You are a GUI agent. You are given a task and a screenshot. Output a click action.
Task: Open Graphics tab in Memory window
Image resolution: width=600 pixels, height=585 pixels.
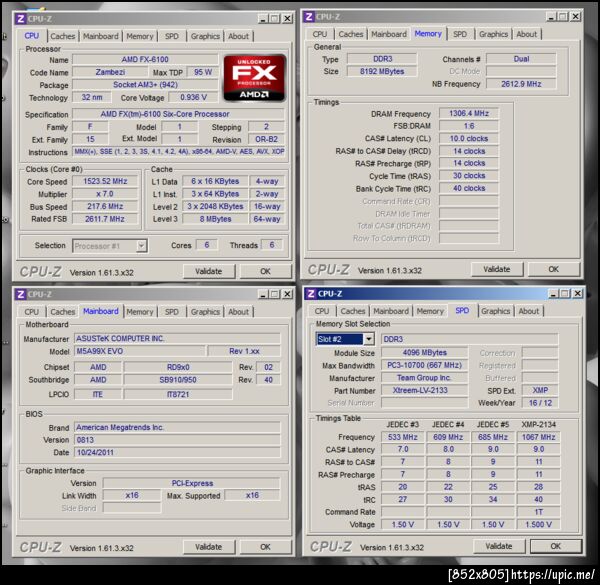(493, 34)
